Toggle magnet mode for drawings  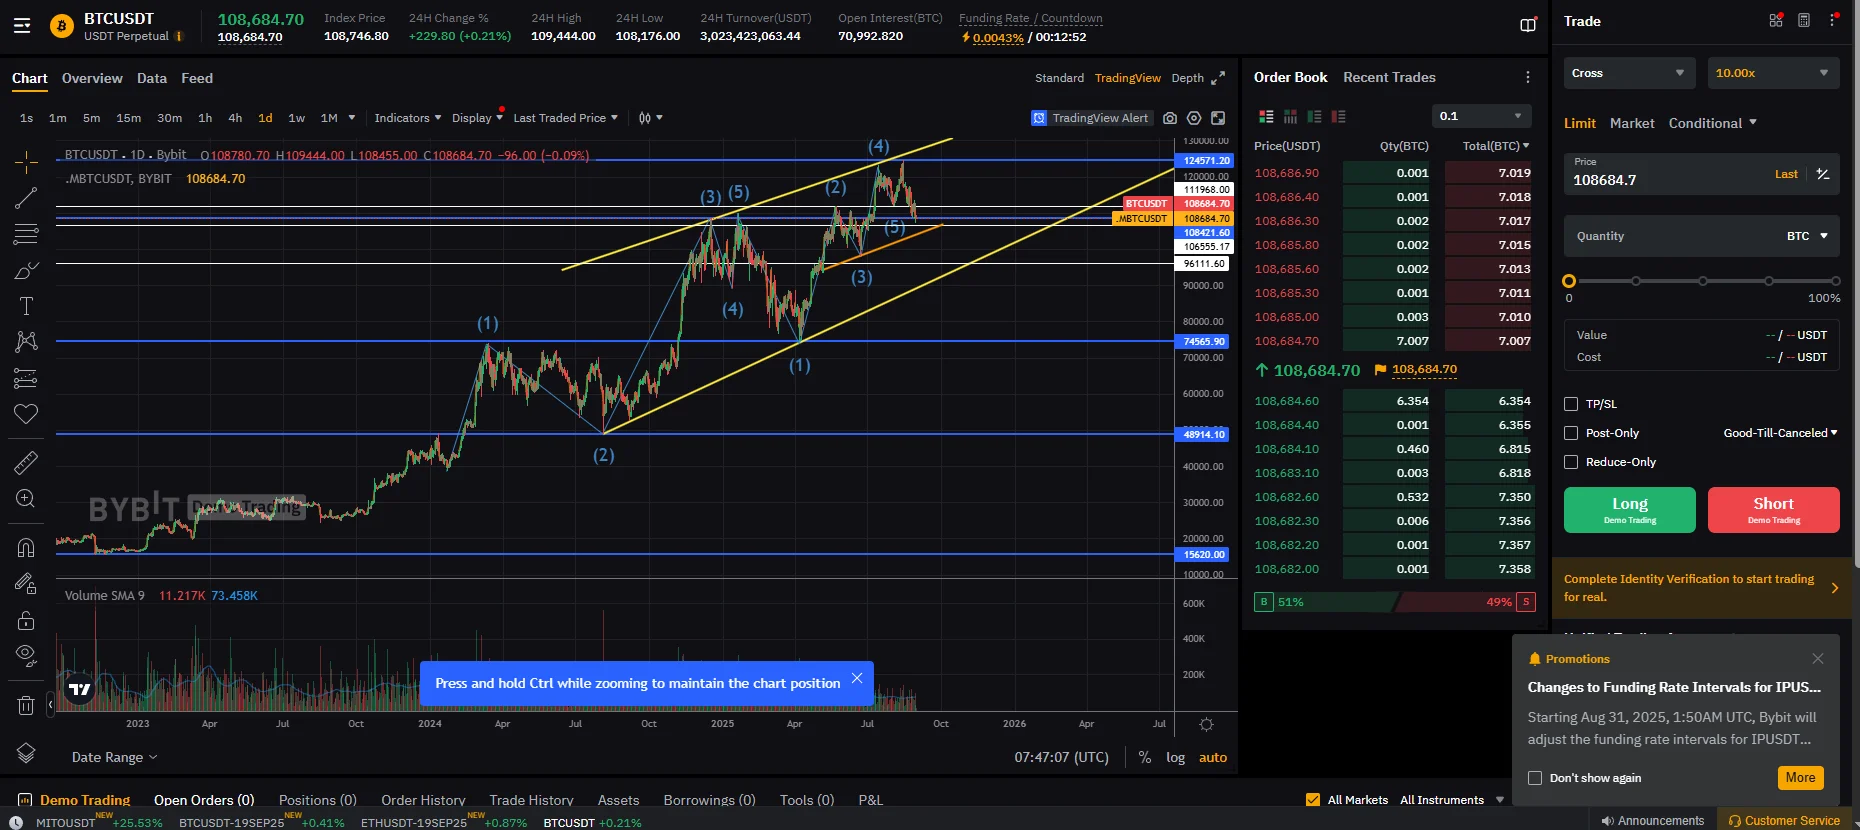26,547
